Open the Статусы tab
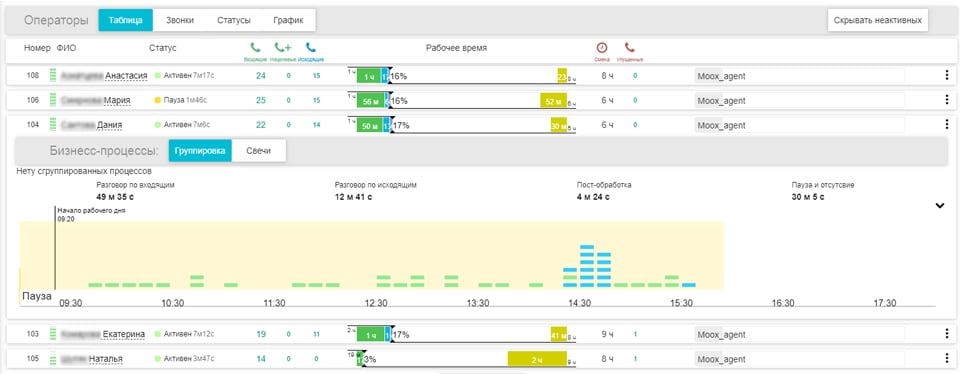Image resolution: width=960 pixels, height=375 pixels. point(234,20)
